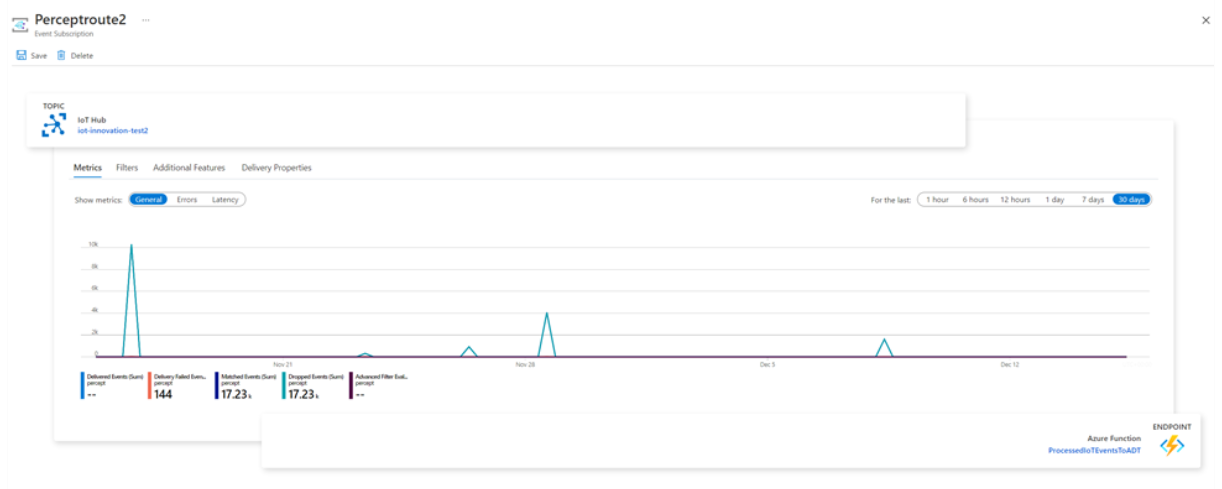Select the General metrics option
Viewport: 1222px width, 489px height.
149,200
